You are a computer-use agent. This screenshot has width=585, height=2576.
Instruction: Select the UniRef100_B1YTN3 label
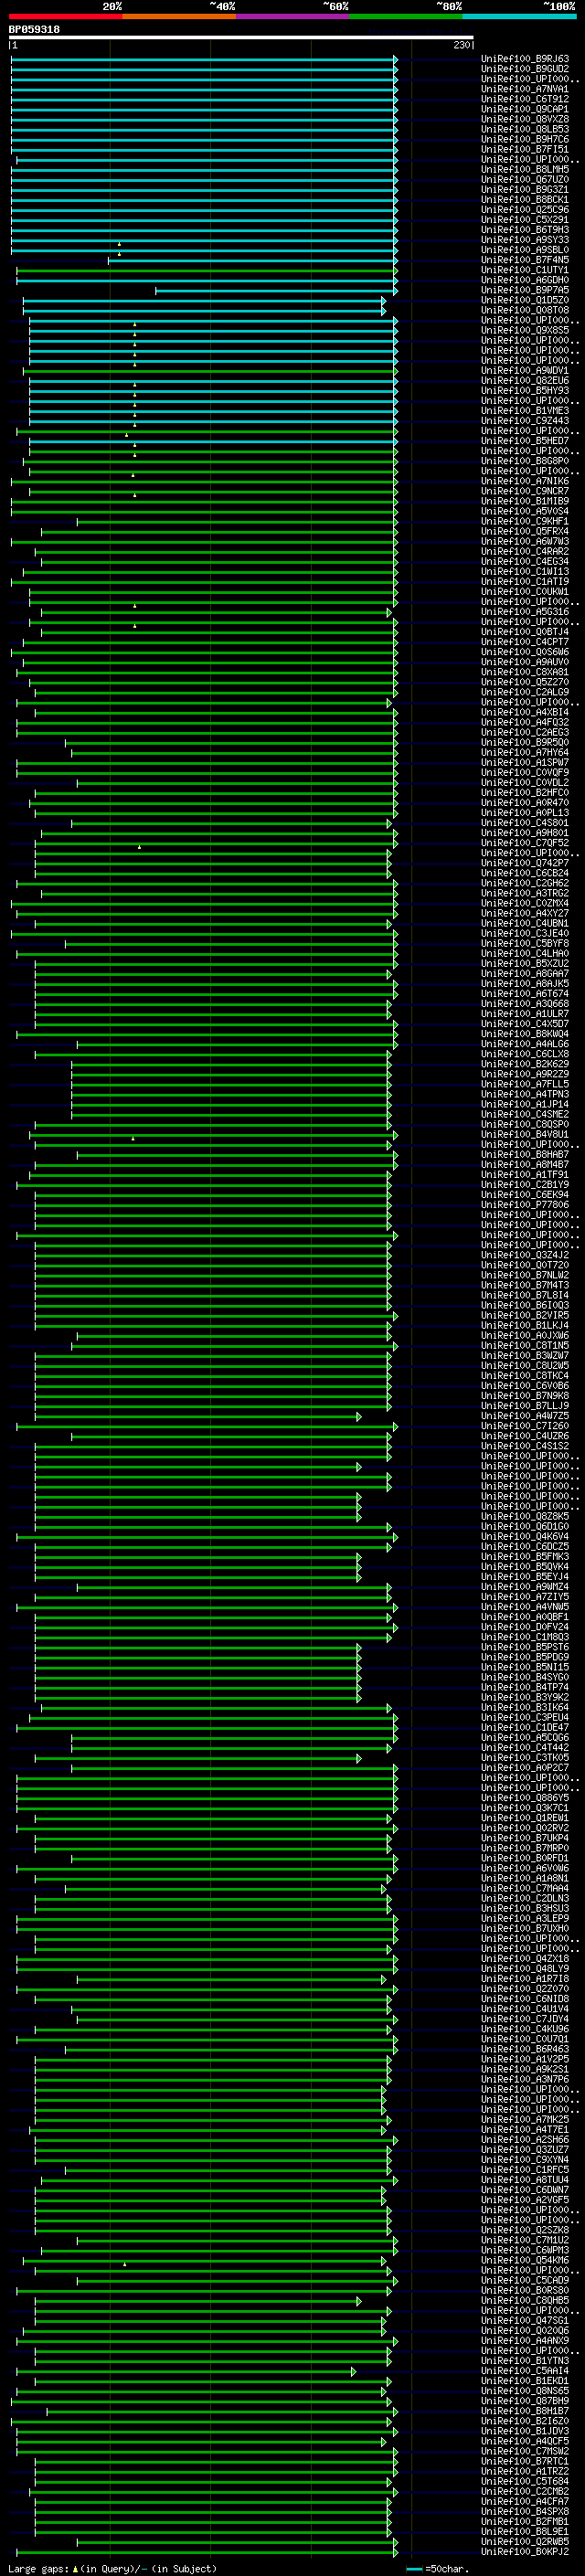tap(525, 2360)
